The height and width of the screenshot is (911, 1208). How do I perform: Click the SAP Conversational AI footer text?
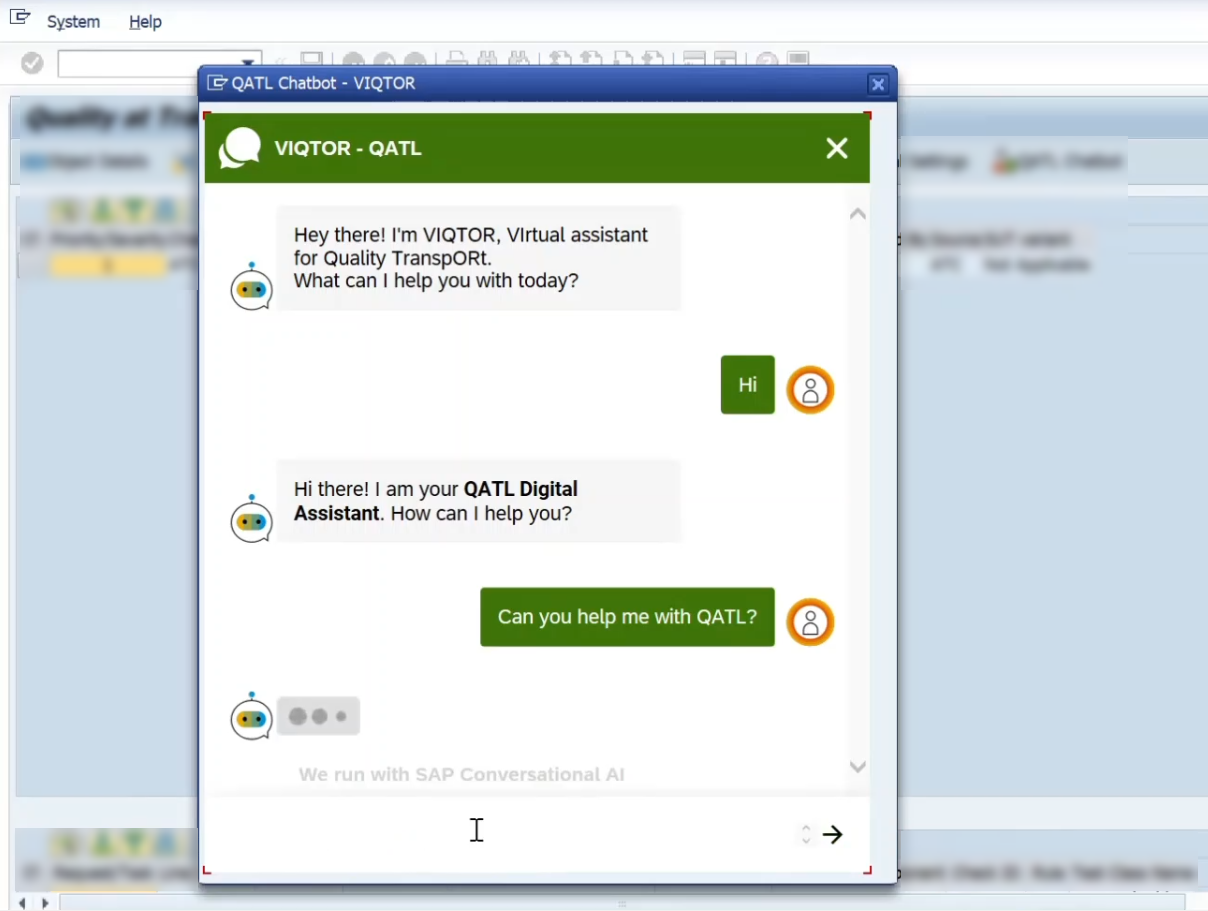pos(461,774)
